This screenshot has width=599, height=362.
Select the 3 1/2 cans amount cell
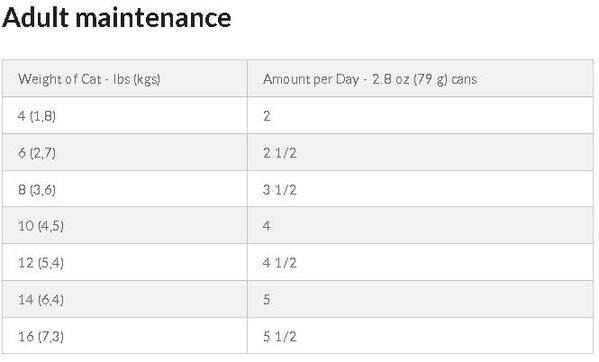(x=420, y=189)
